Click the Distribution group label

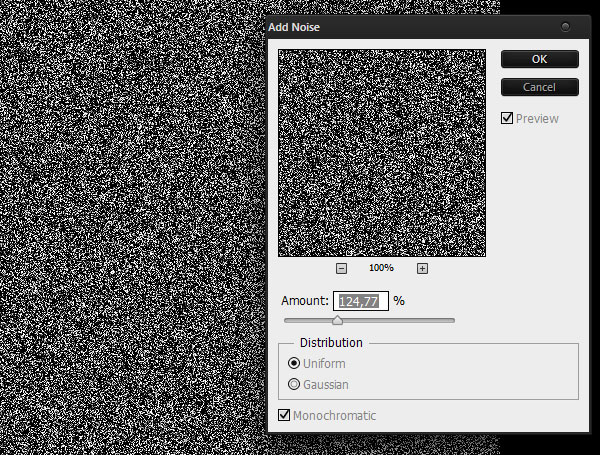[x=331, y=343]
